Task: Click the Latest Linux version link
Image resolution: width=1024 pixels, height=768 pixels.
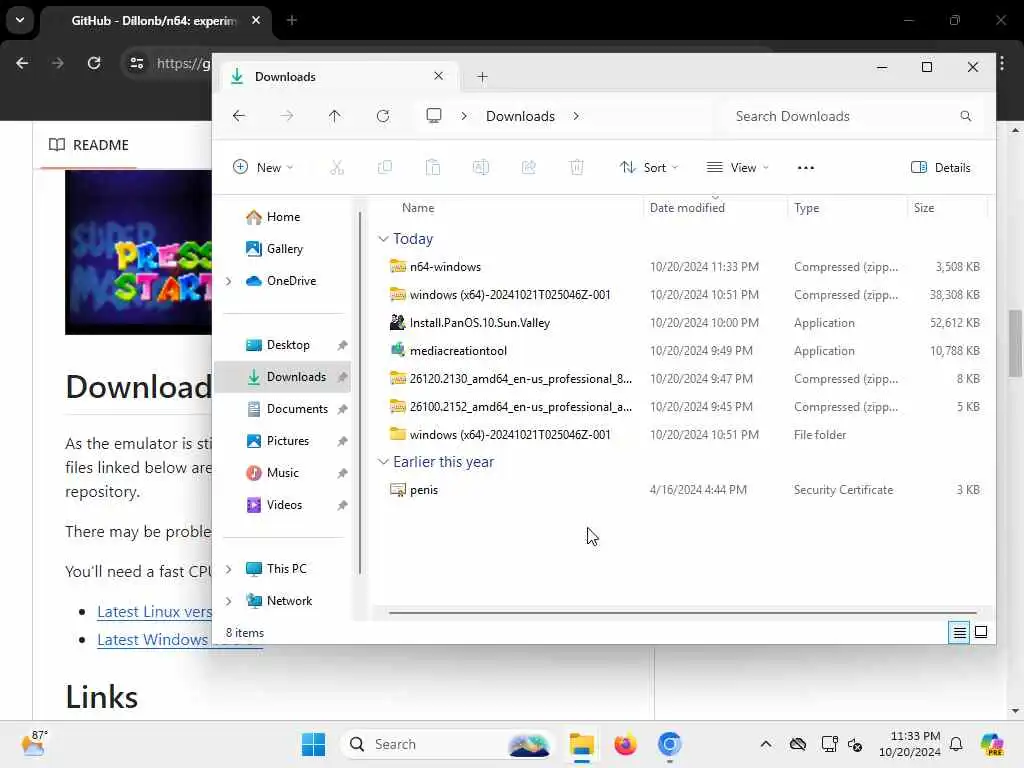Action: pyautogui.click(x=154, y=612)
